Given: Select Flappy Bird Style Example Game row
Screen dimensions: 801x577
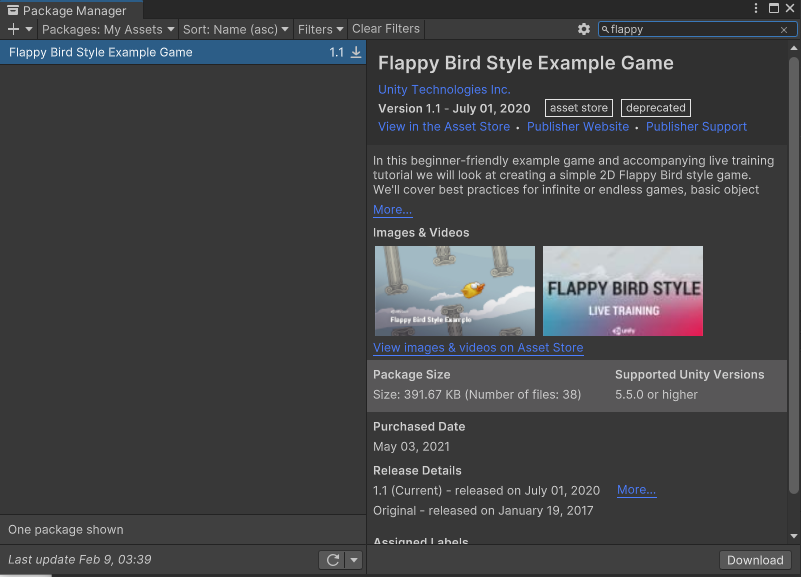Looking at the screenshot, I should pyautogui.click(x=183, y=52).
